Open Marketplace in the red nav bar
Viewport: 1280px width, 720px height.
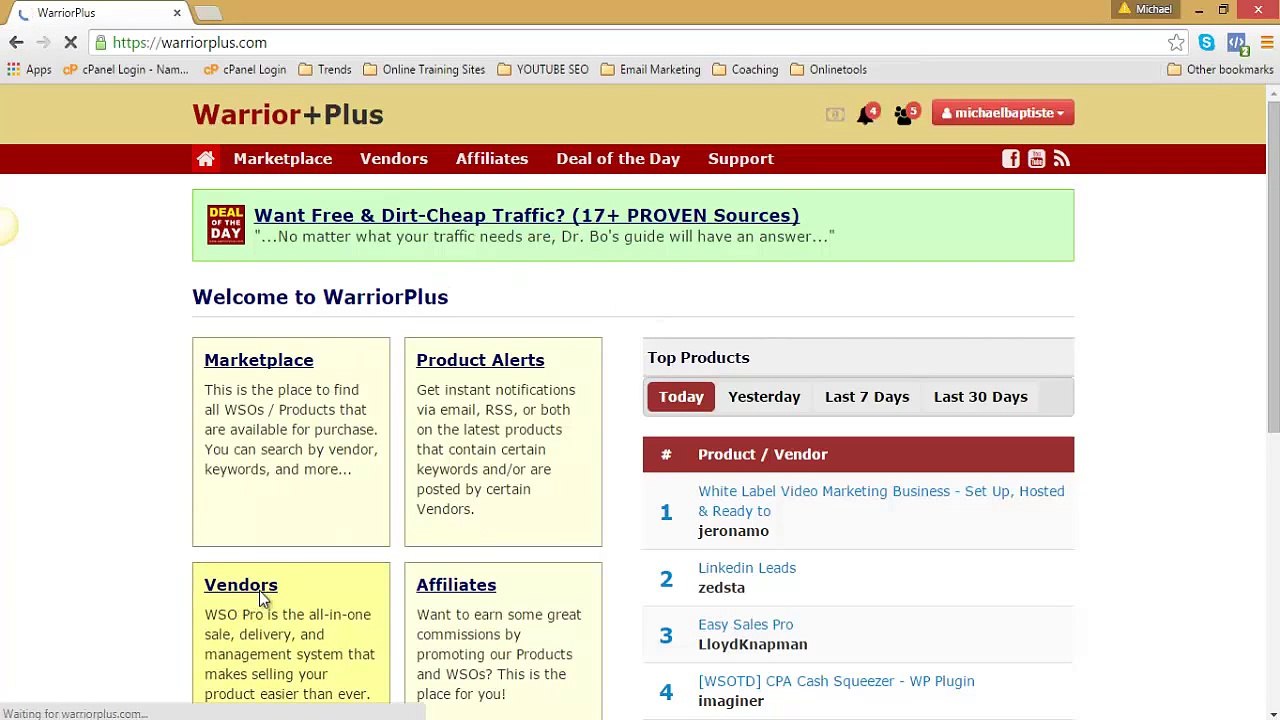pyautogui.click(x=283, y=159)
